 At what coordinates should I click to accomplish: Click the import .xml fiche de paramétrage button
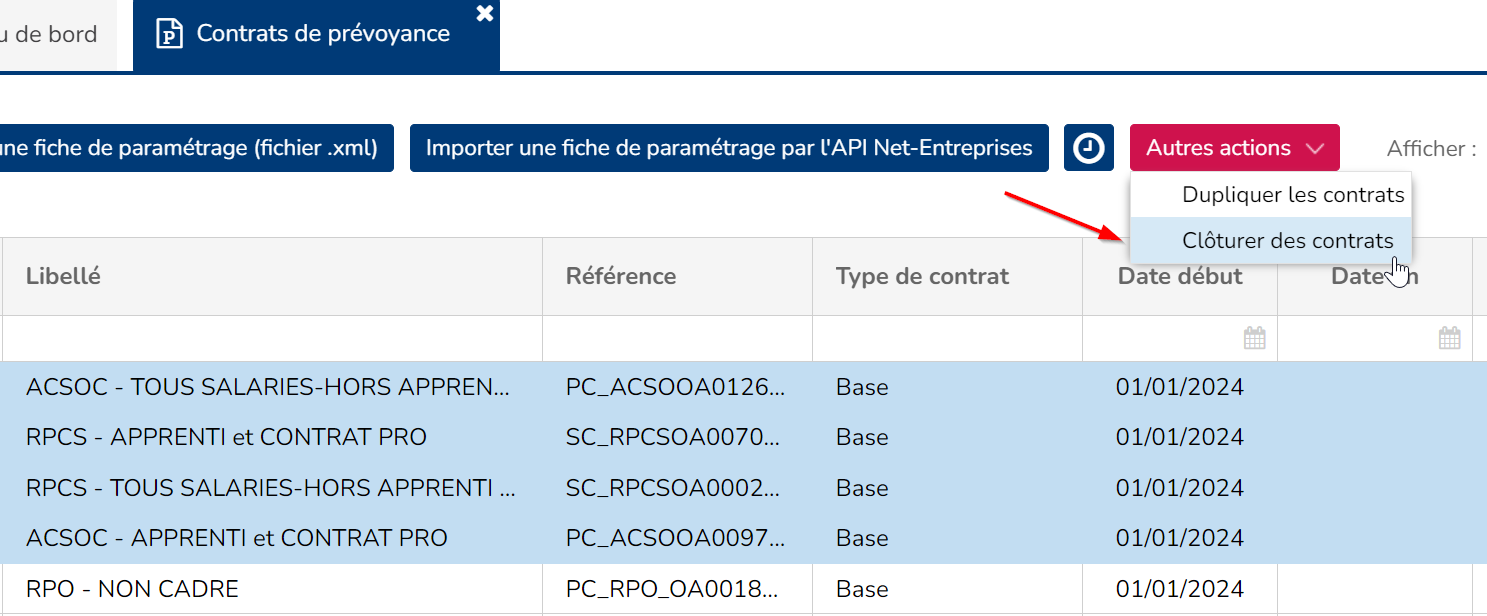click(x=190, y=148)
